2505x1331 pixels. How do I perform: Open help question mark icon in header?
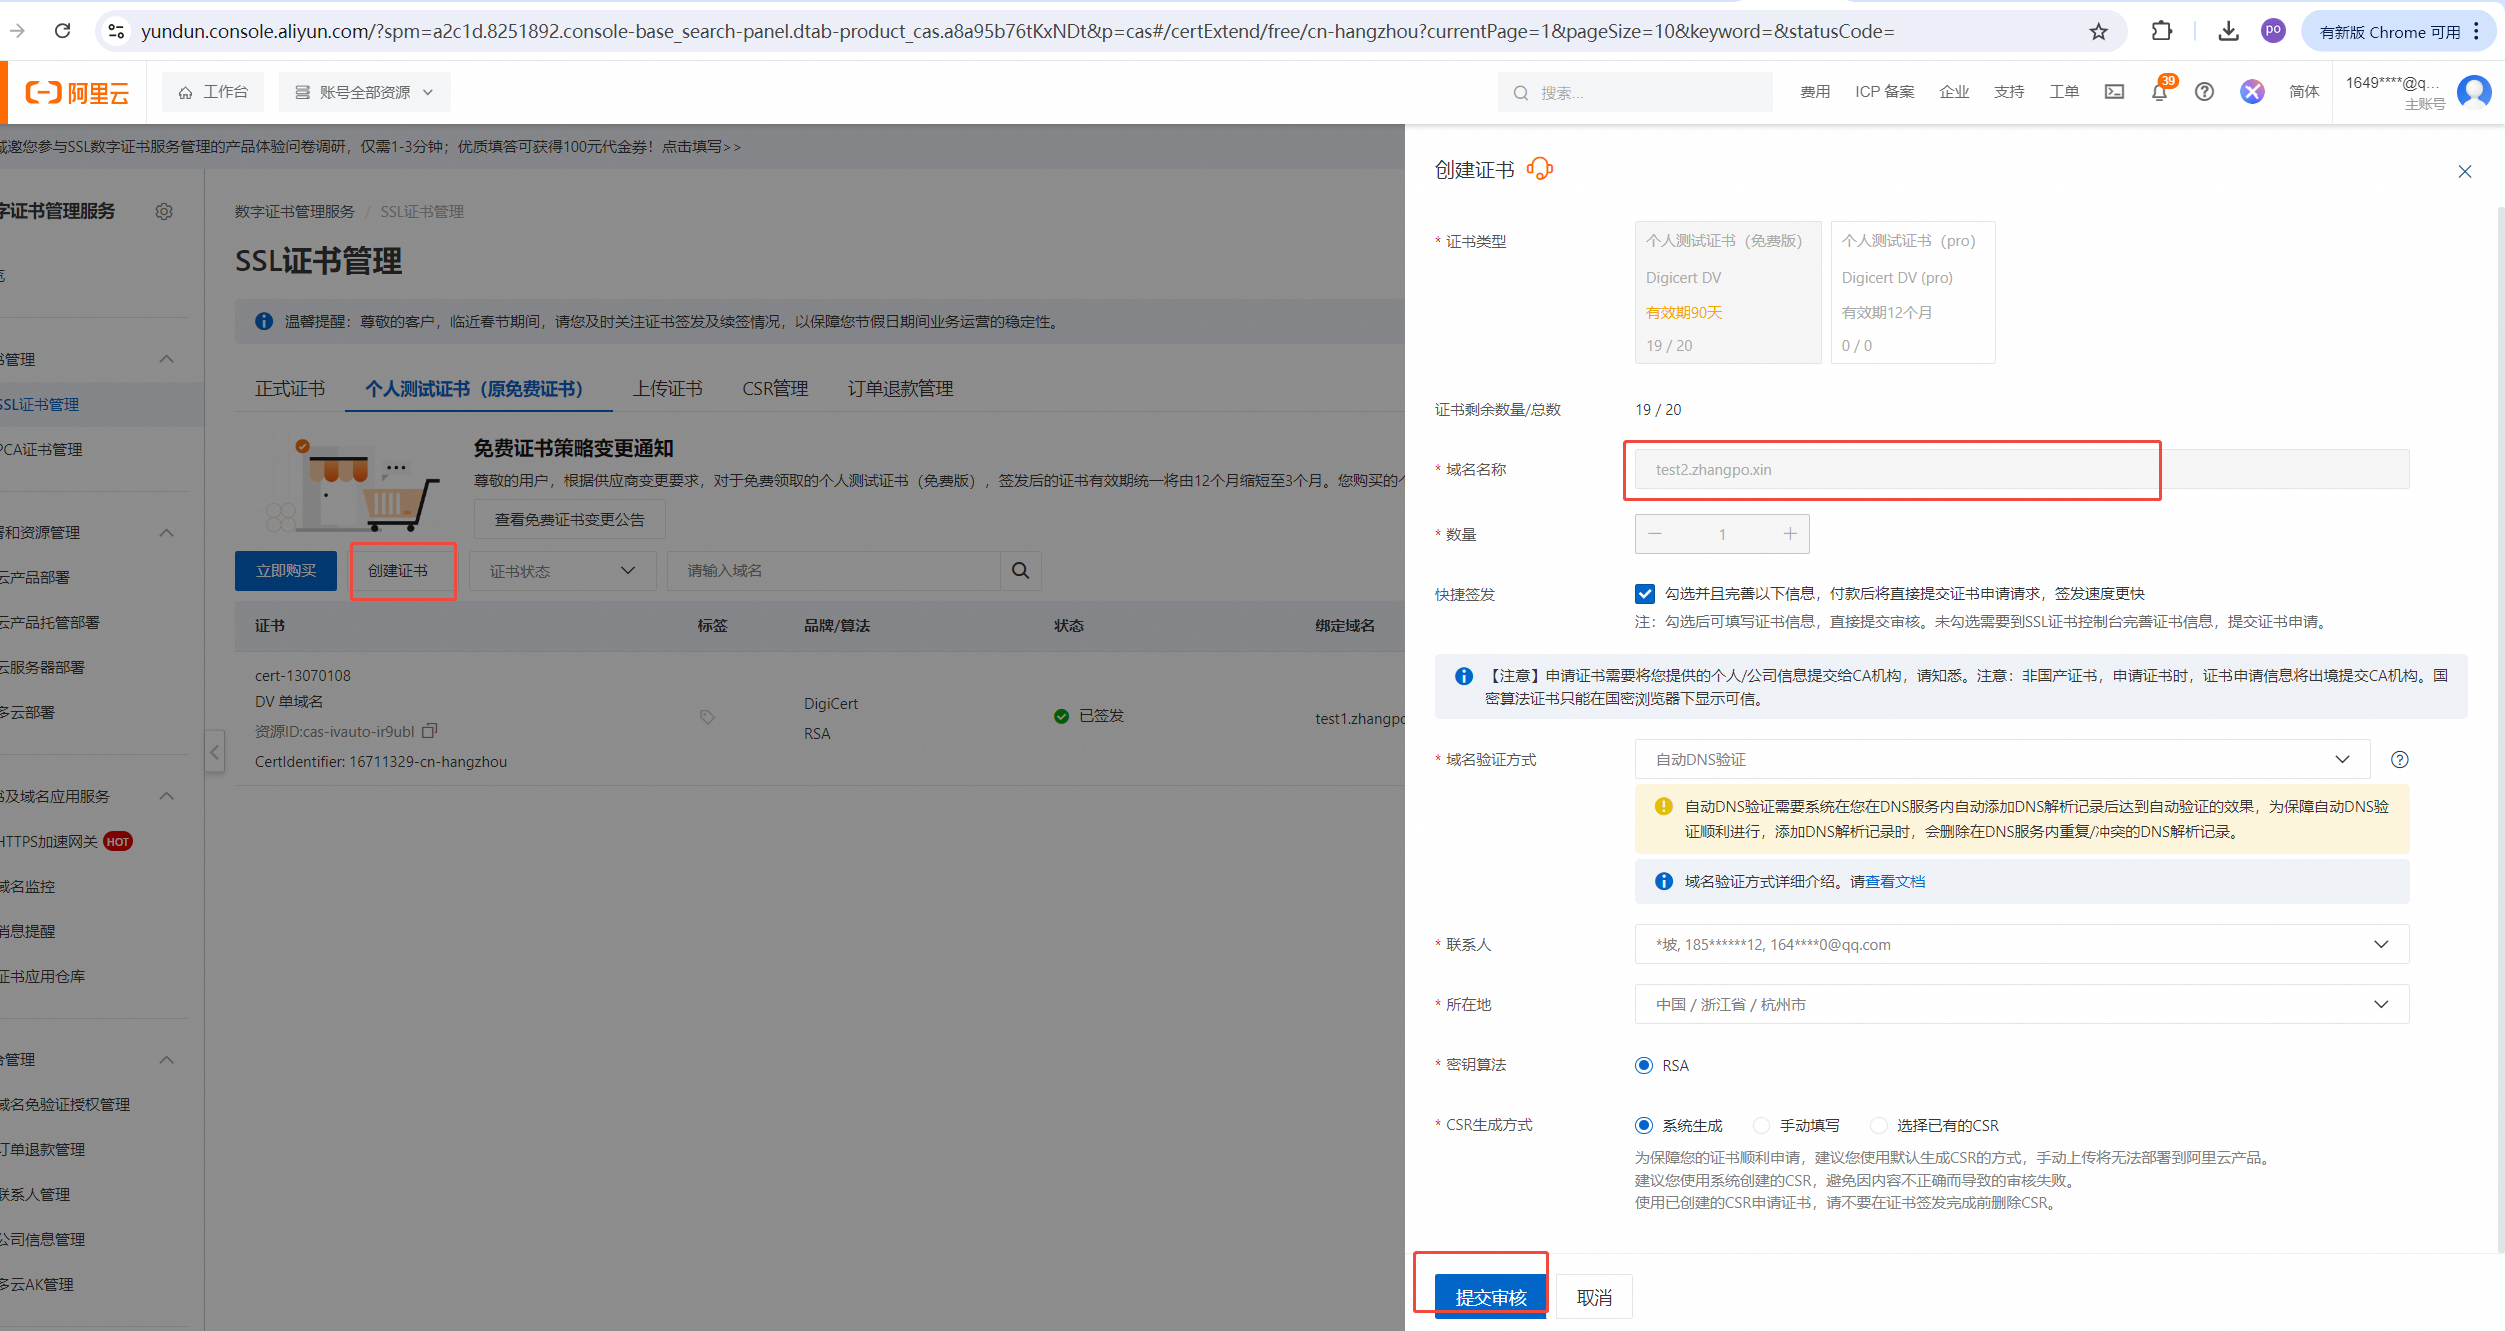2204,92
